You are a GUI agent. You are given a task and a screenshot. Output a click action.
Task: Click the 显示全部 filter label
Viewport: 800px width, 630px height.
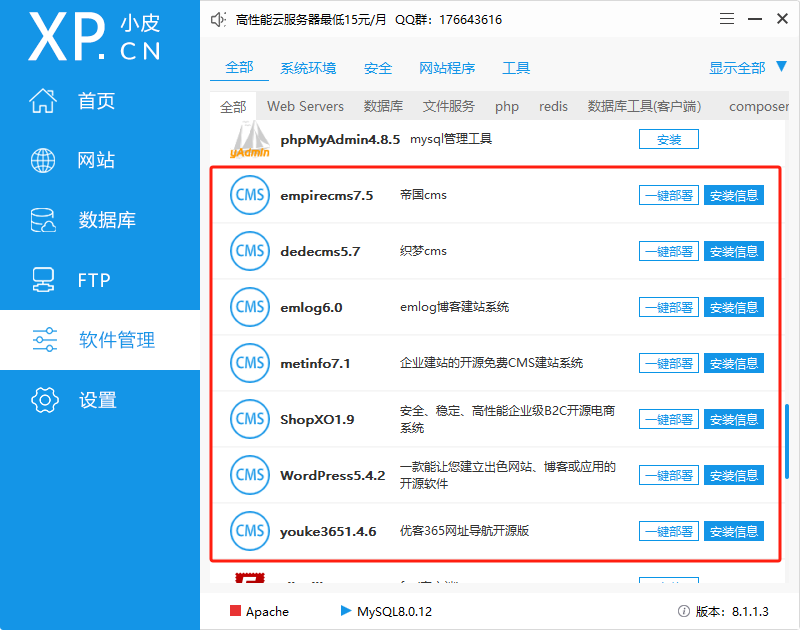[737, 68]
